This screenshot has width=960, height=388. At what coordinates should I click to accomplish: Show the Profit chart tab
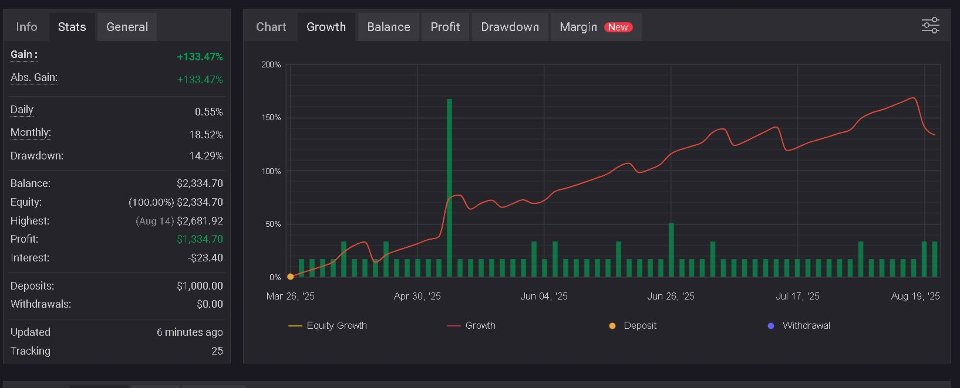point(445,27)
